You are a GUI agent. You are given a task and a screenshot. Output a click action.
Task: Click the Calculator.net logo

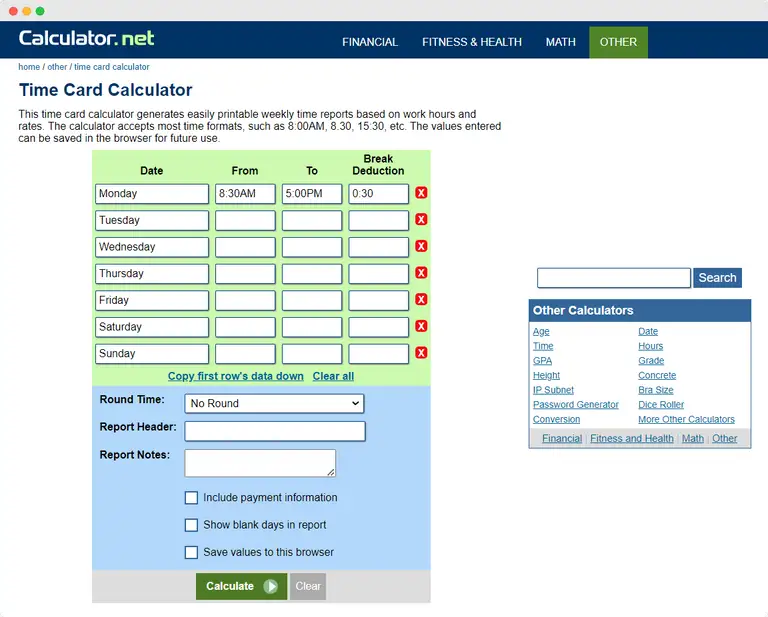(x=87, y=40)
